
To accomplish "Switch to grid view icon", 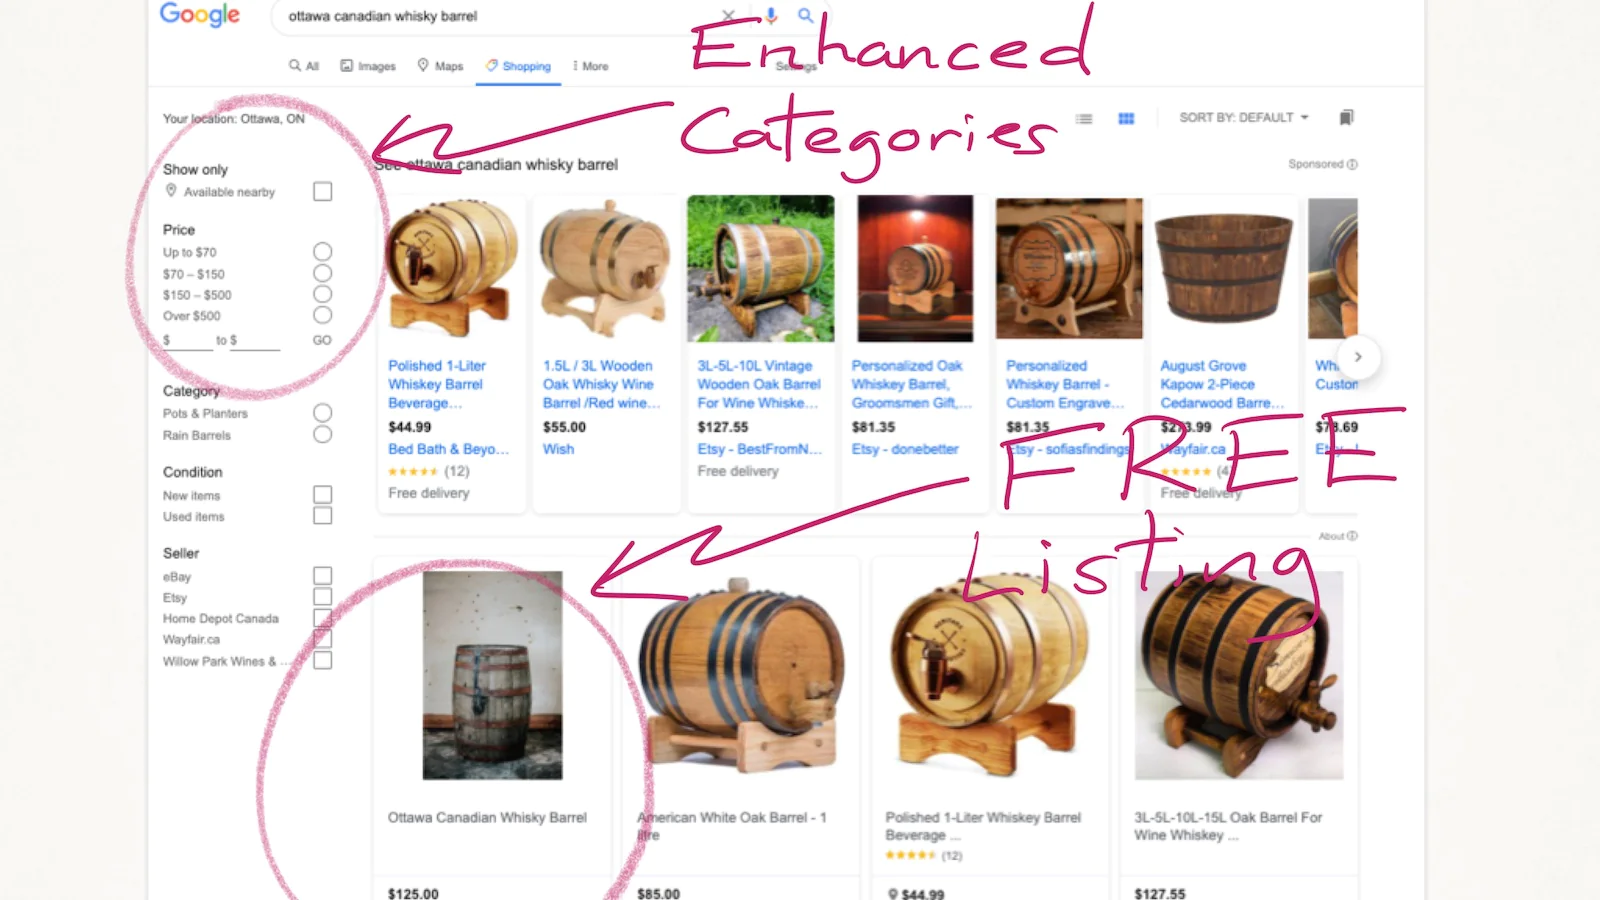I will [x=1126, y=118].
